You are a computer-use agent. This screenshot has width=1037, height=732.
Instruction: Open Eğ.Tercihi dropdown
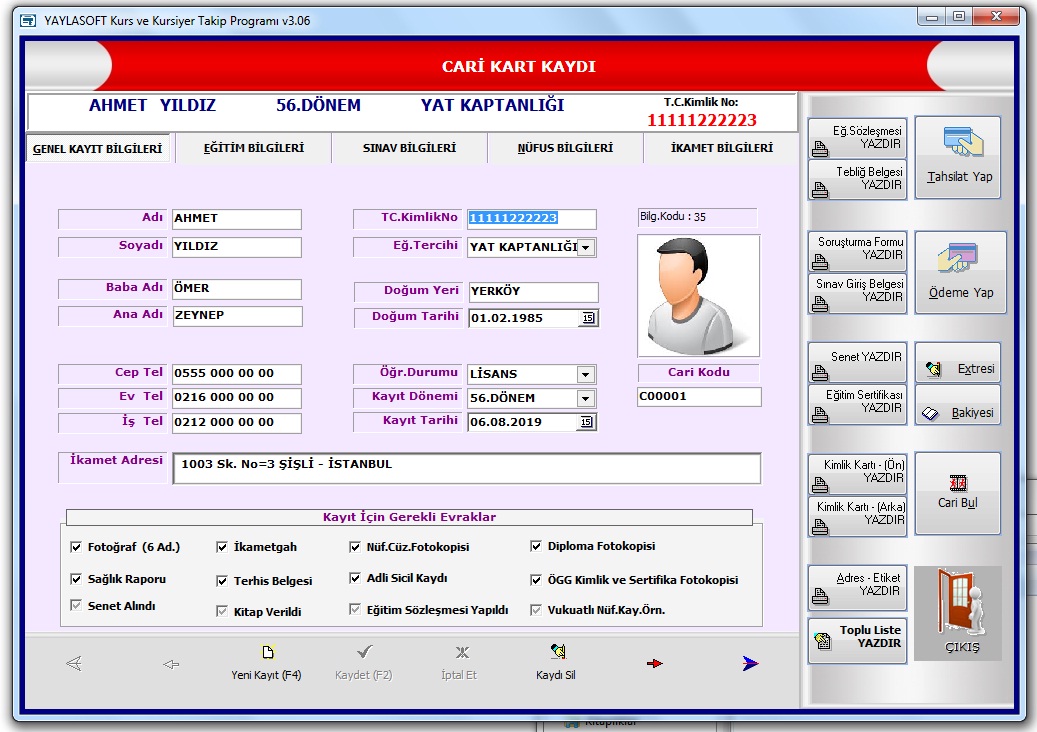586,247
